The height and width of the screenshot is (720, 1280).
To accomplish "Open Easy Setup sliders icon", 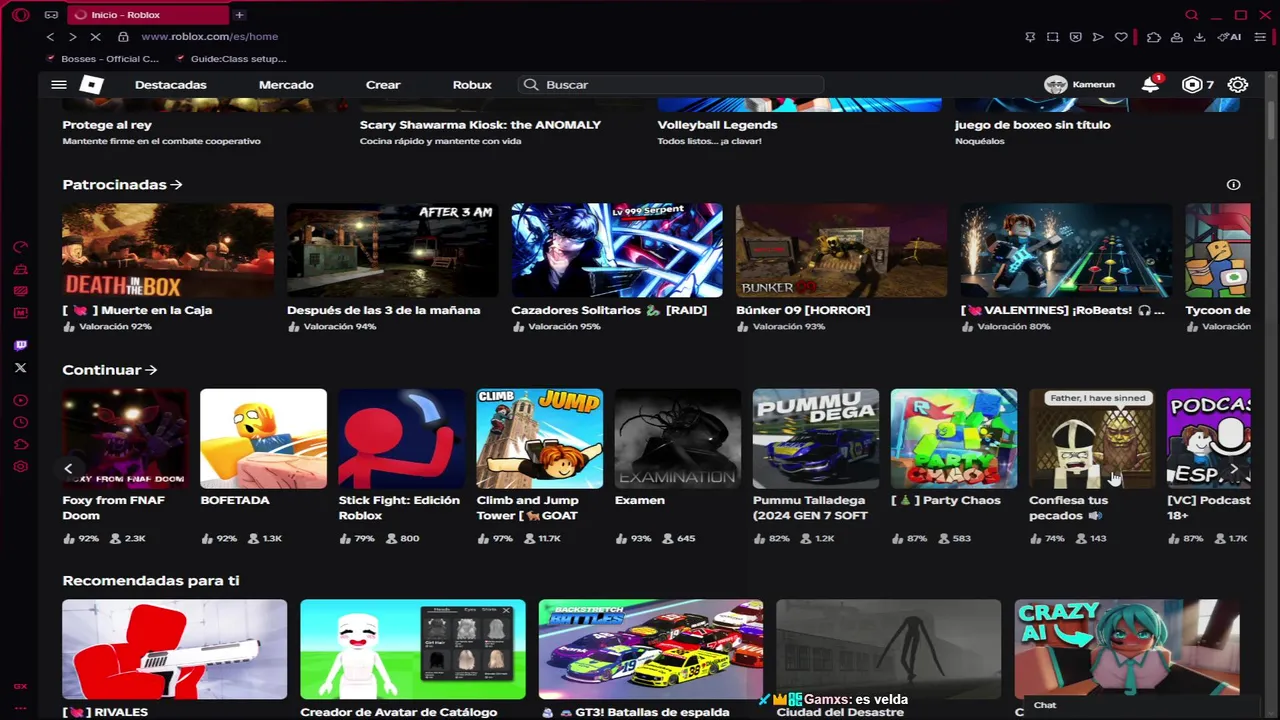I will tap(1262, 37).
